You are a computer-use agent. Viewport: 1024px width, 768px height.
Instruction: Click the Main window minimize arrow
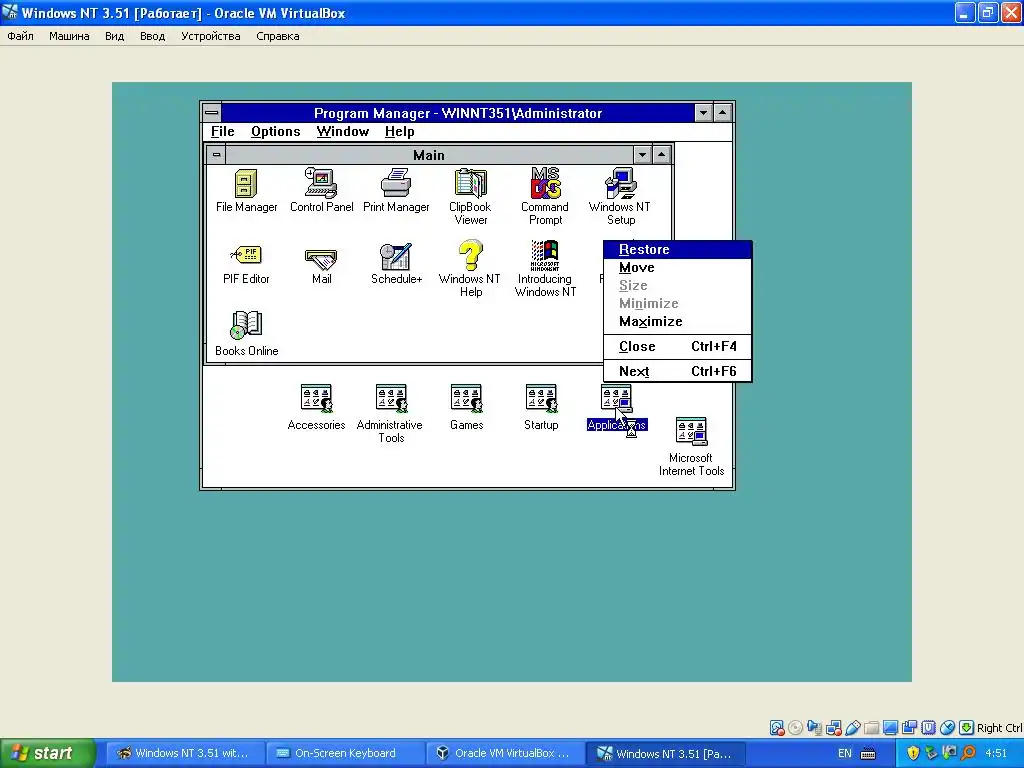click(x=643, y=155)
